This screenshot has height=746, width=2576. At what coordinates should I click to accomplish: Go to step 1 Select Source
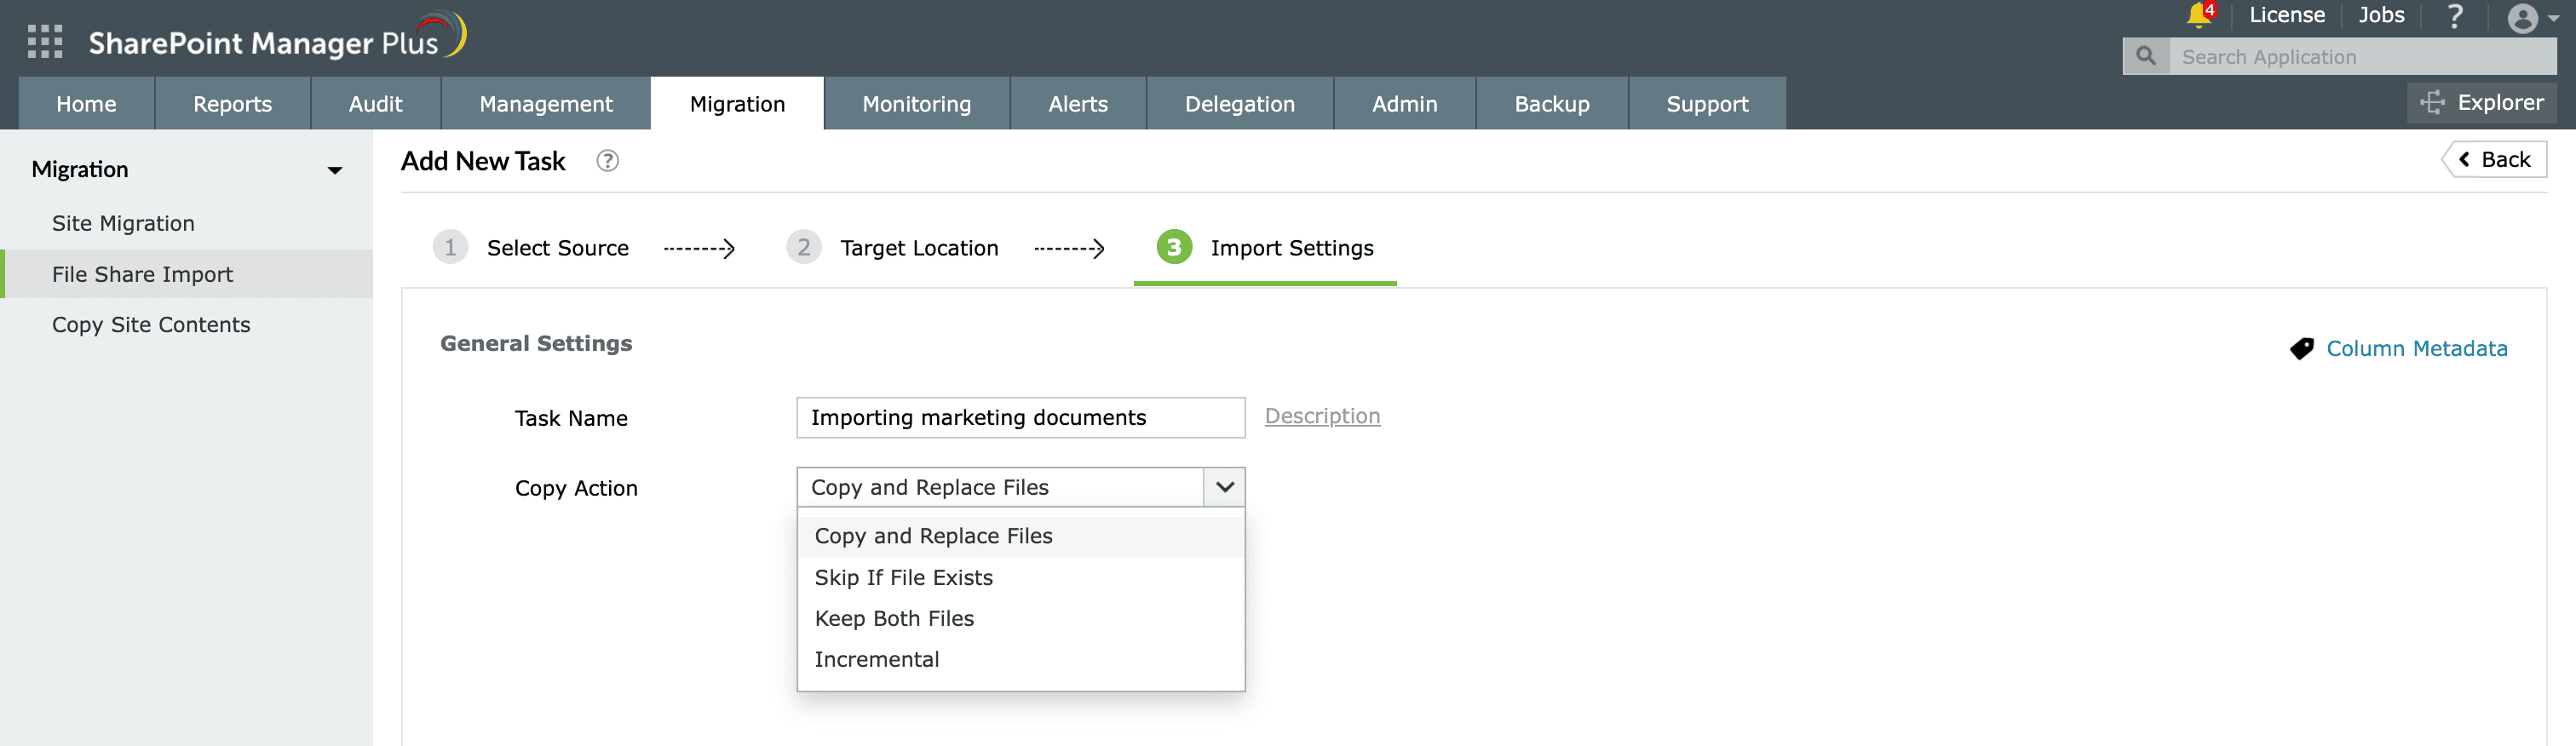[531, 247]
